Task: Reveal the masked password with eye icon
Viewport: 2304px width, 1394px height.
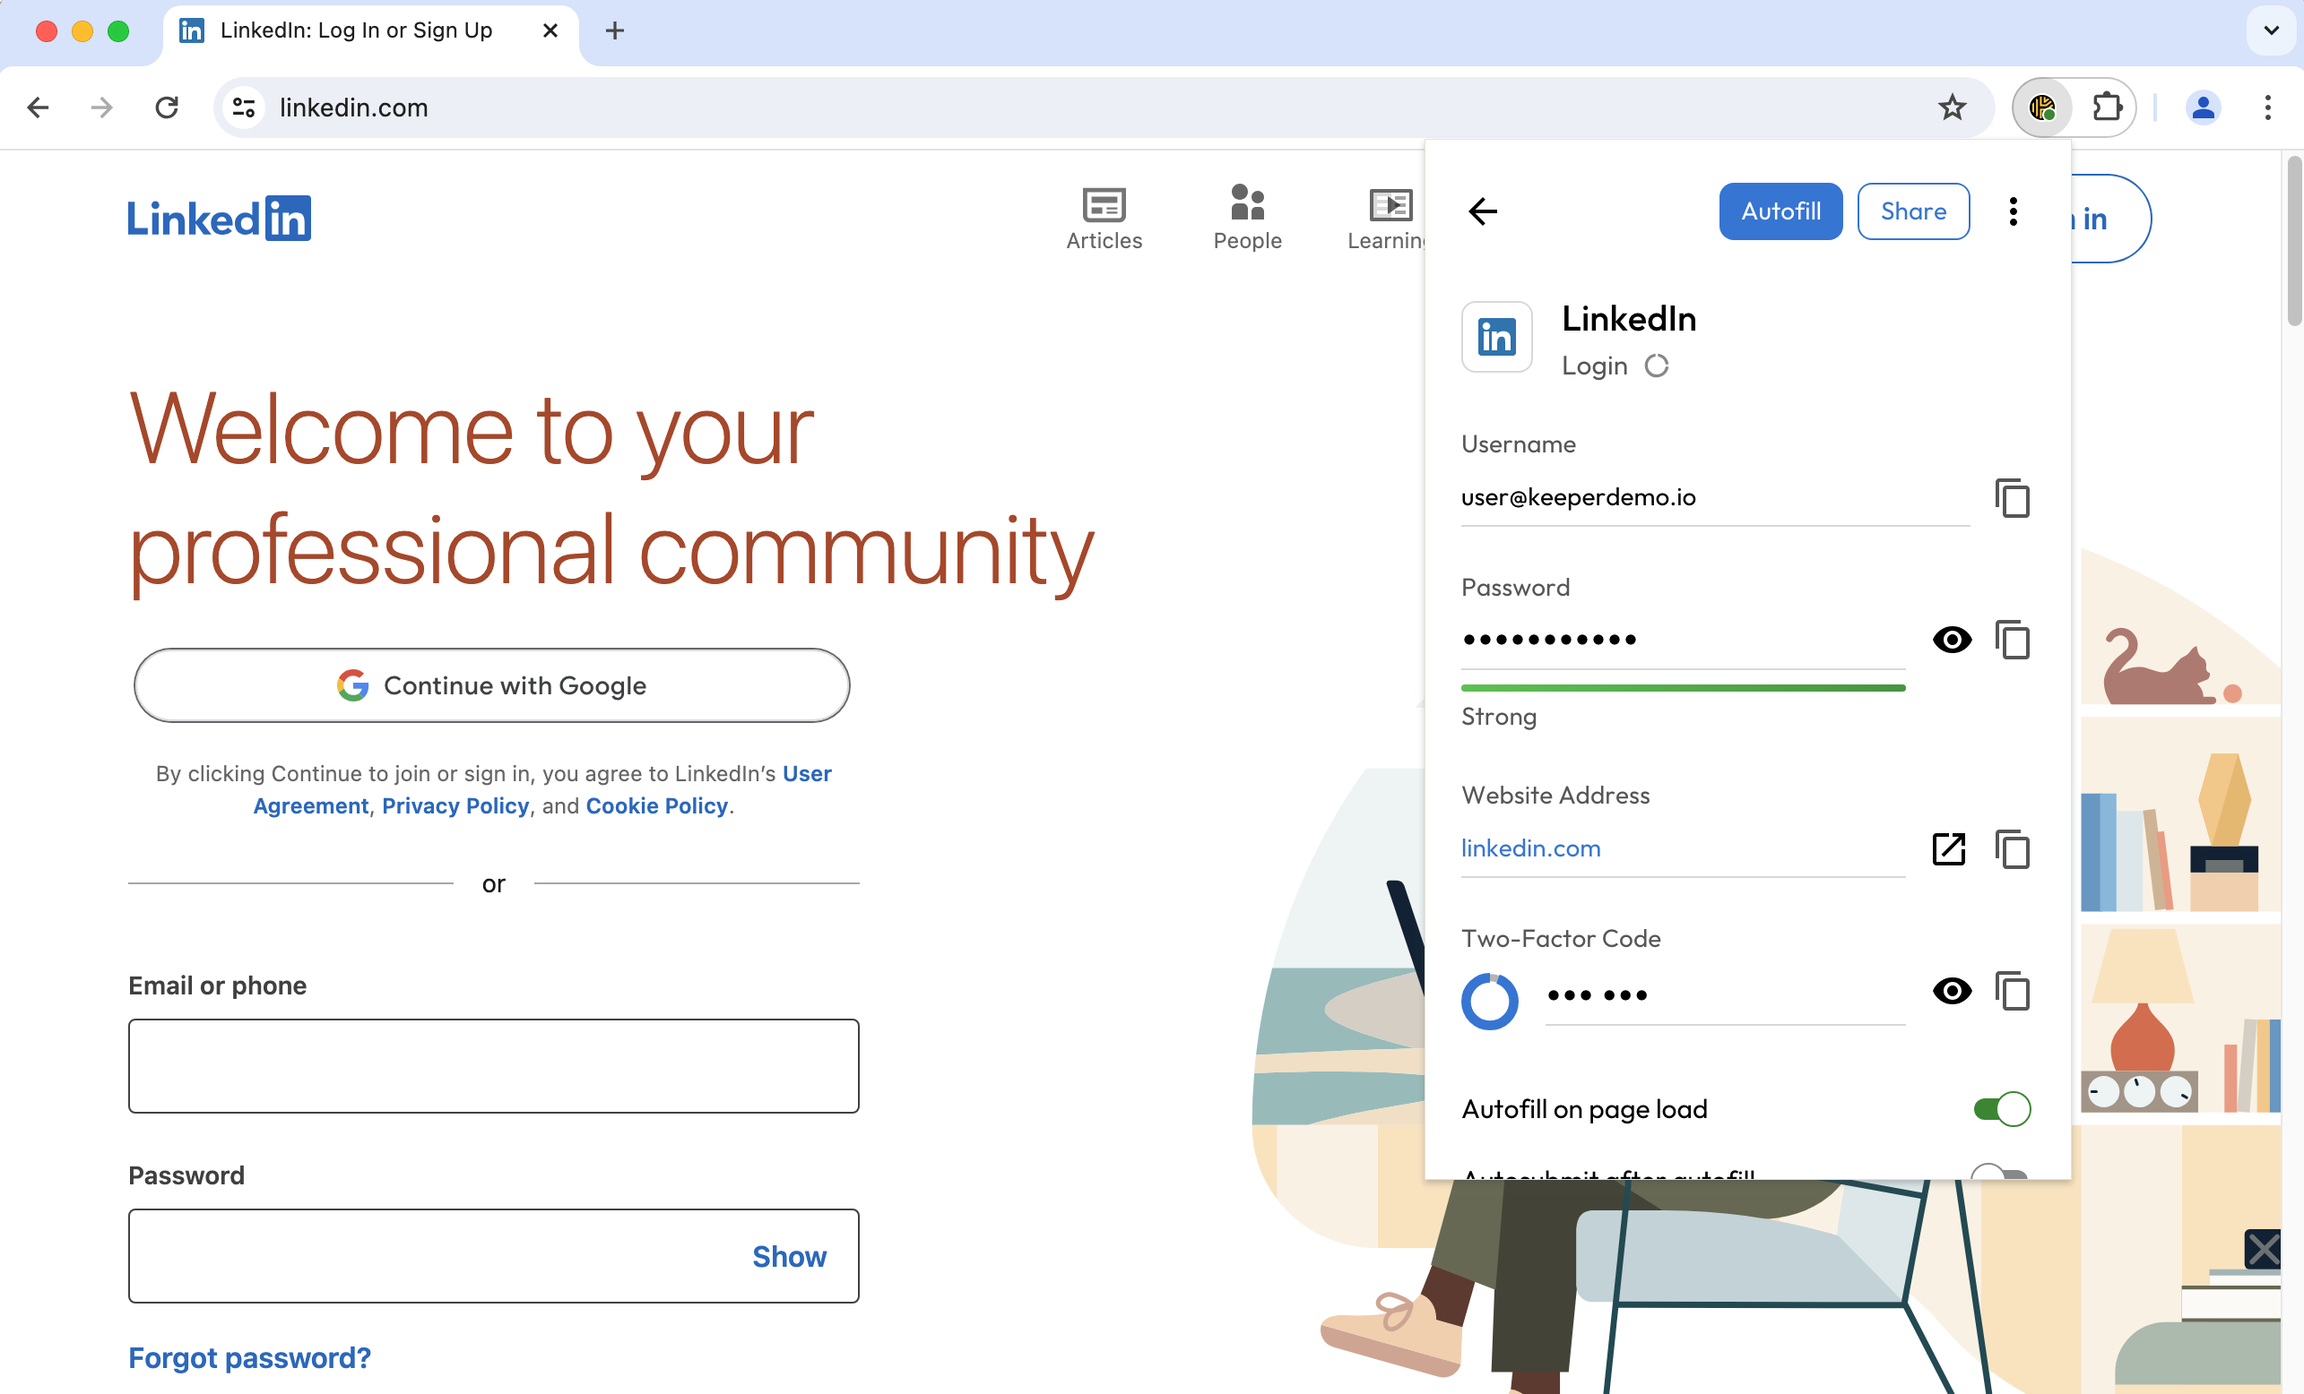Action: [x=1951, y=640]
